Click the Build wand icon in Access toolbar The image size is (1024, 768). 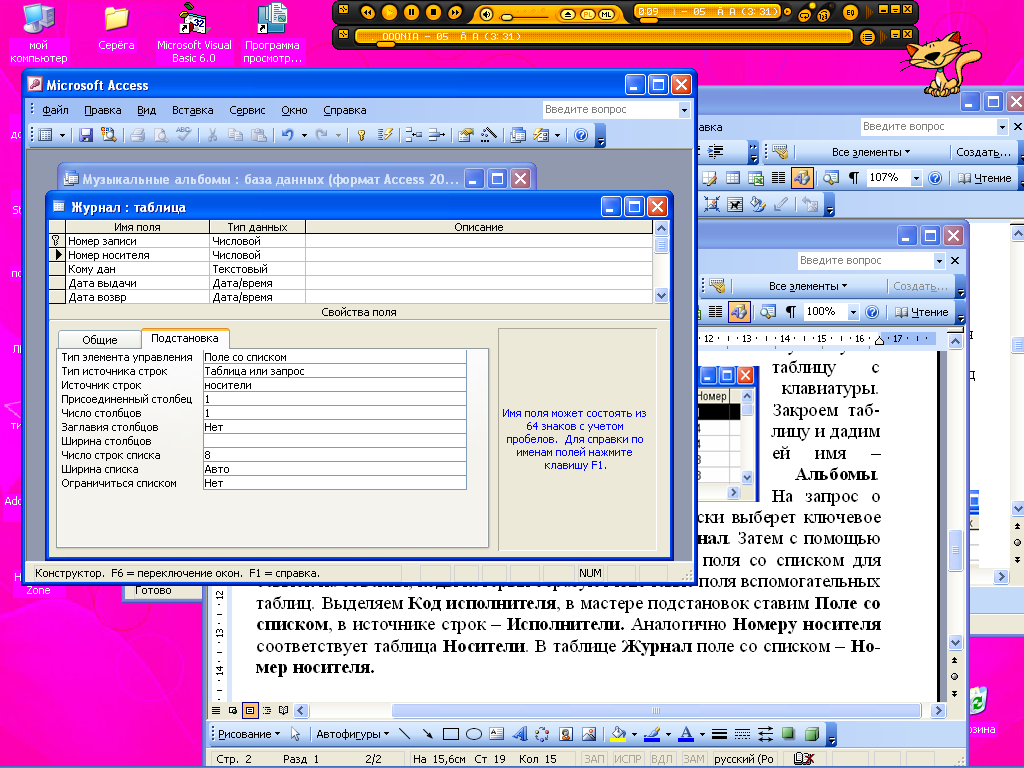coord(488,135)
